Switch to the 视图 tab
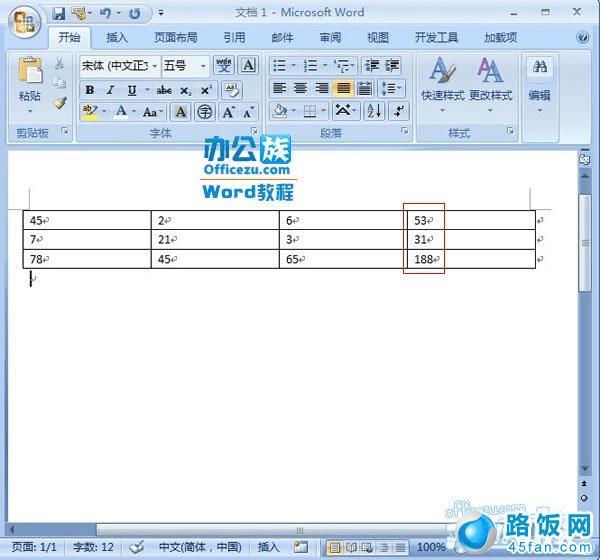This screenshot has height=560, width=600. click(378, 38)
